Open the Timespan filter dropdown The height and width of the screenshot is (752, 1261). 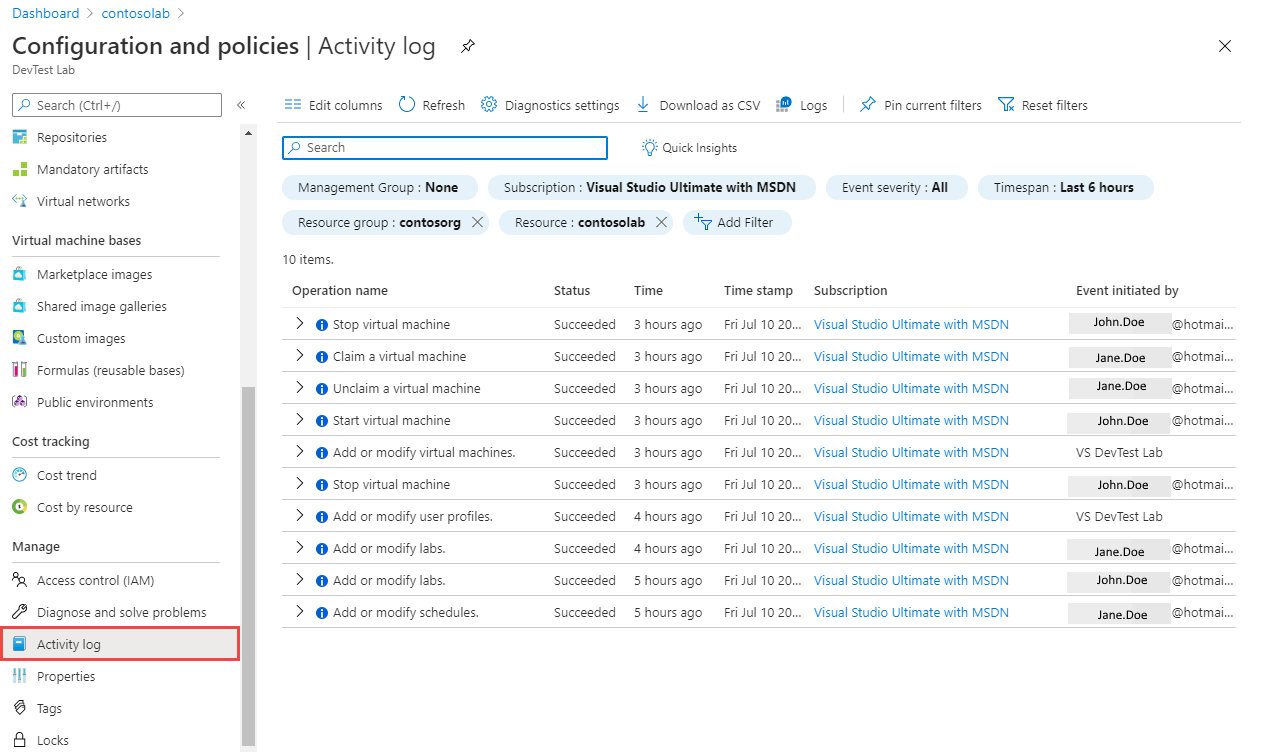[1065, 187]
